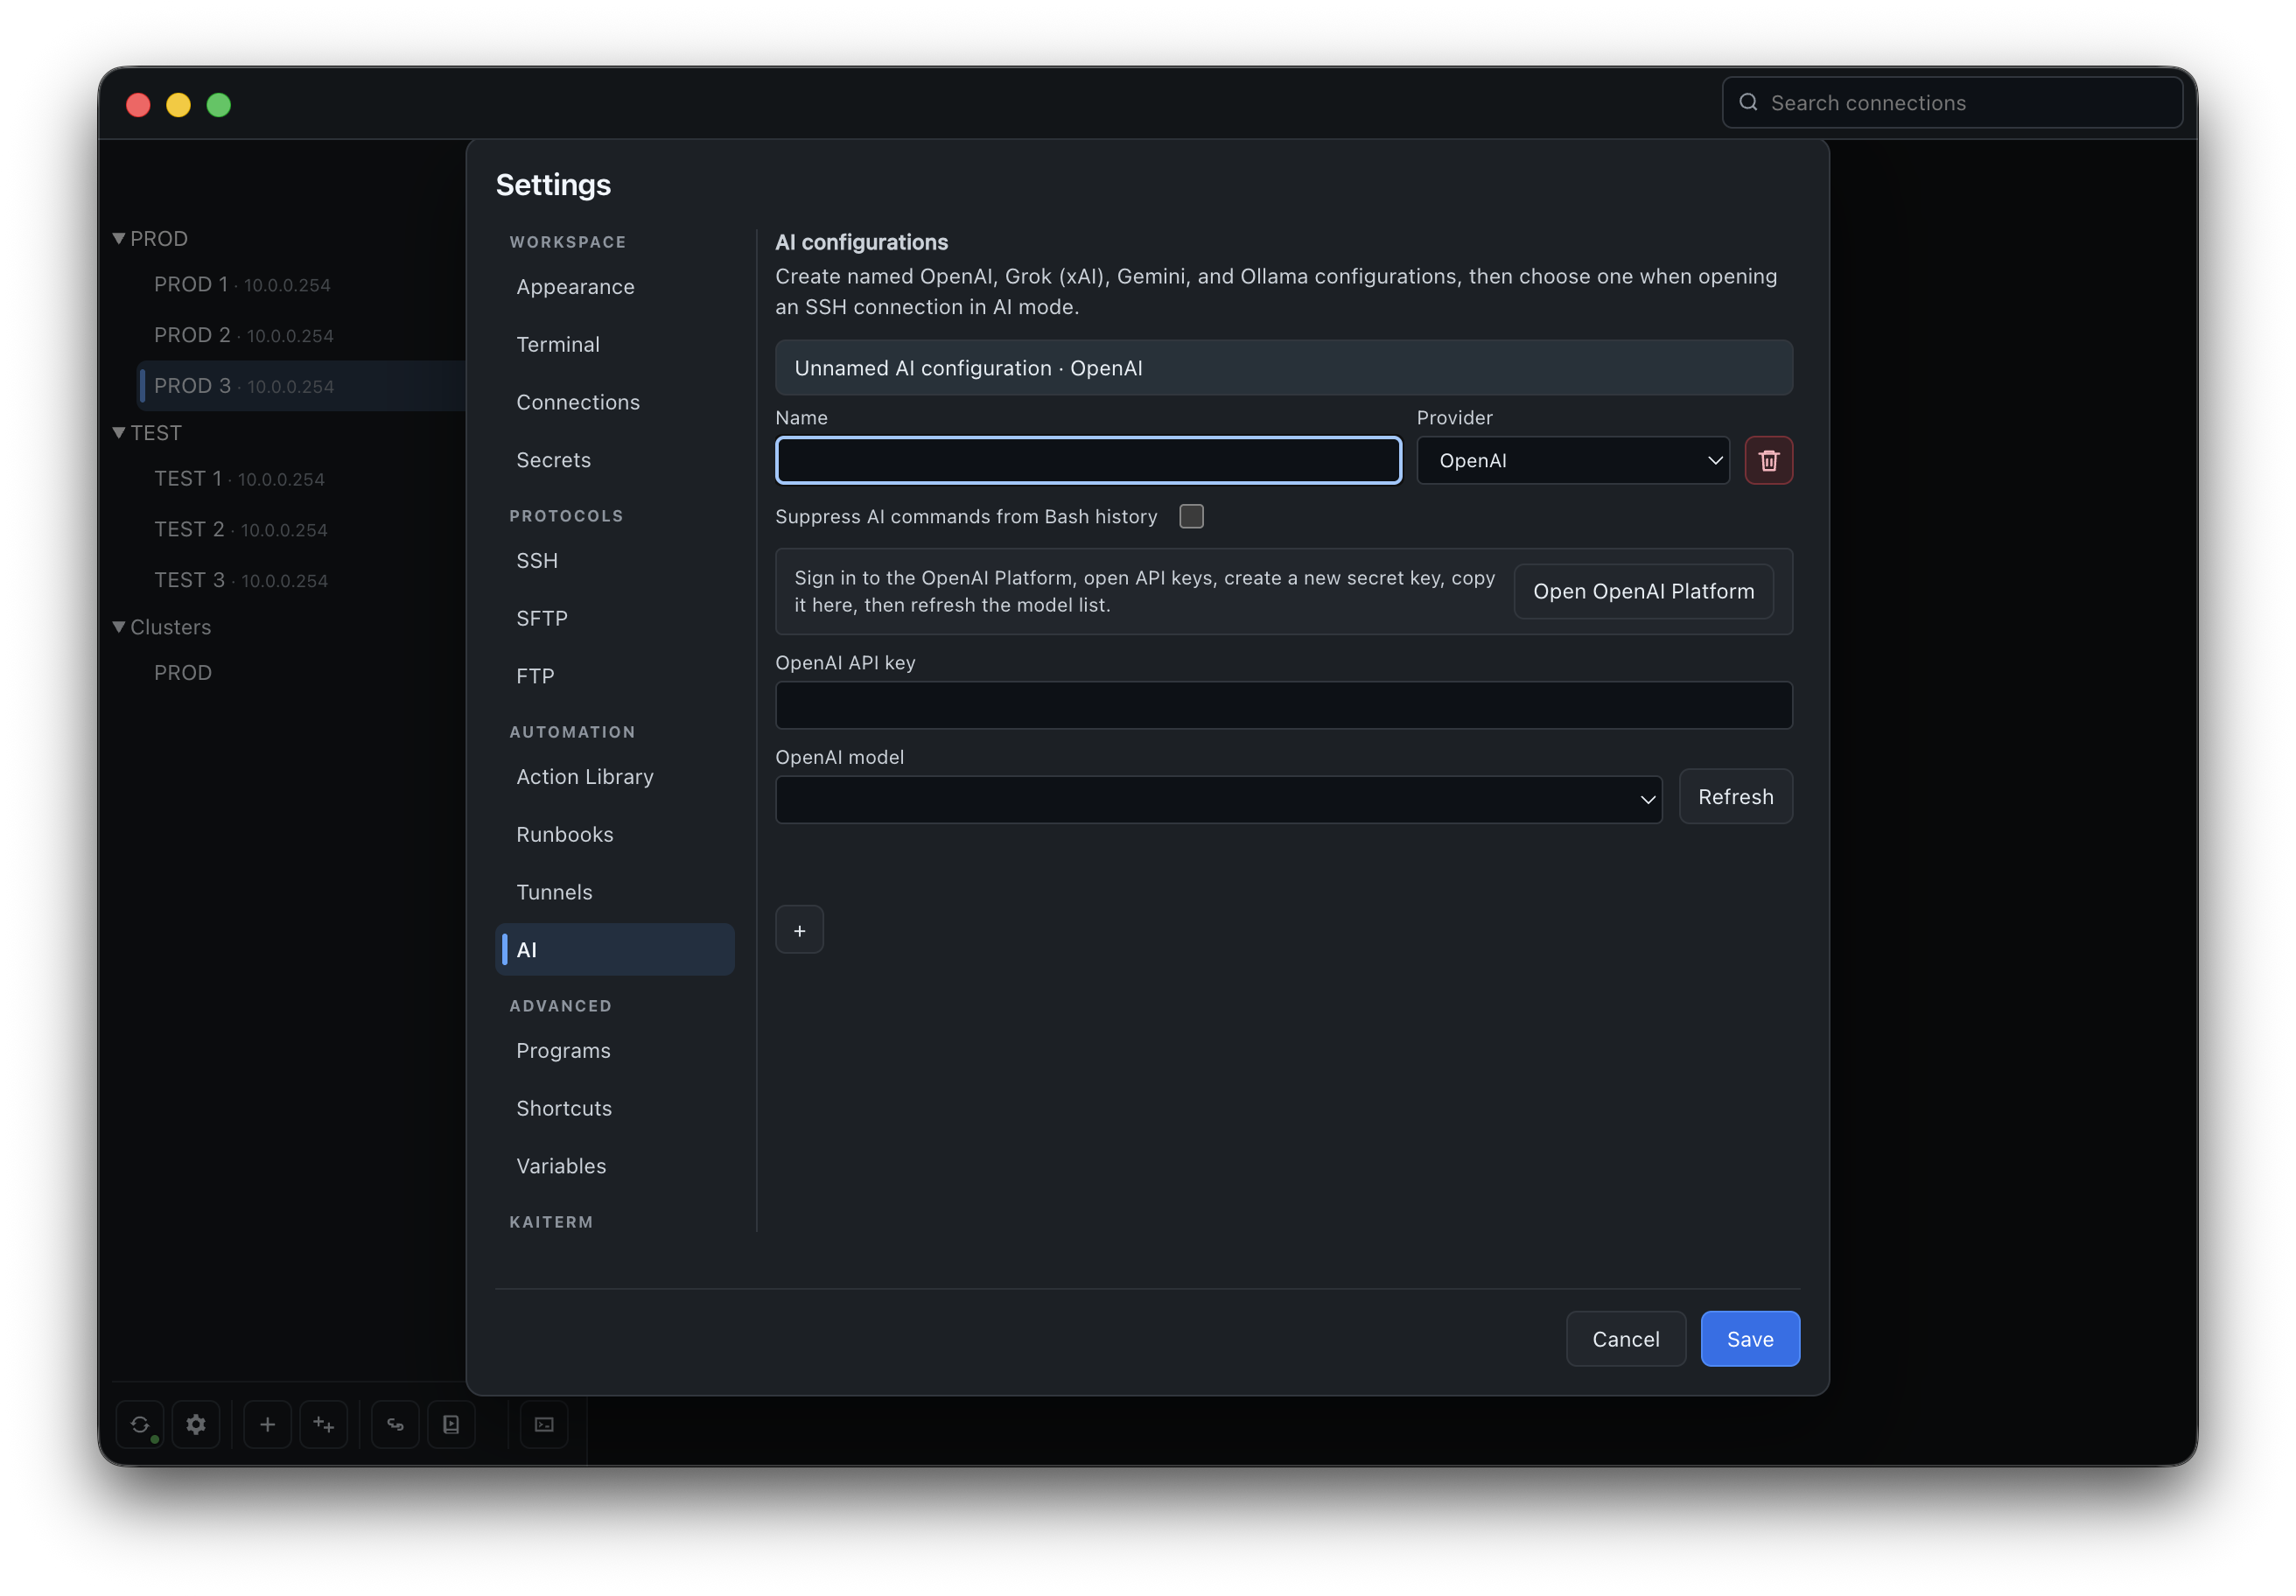
Task: Click the runbook play book icon
Action: pos(451,1424)
